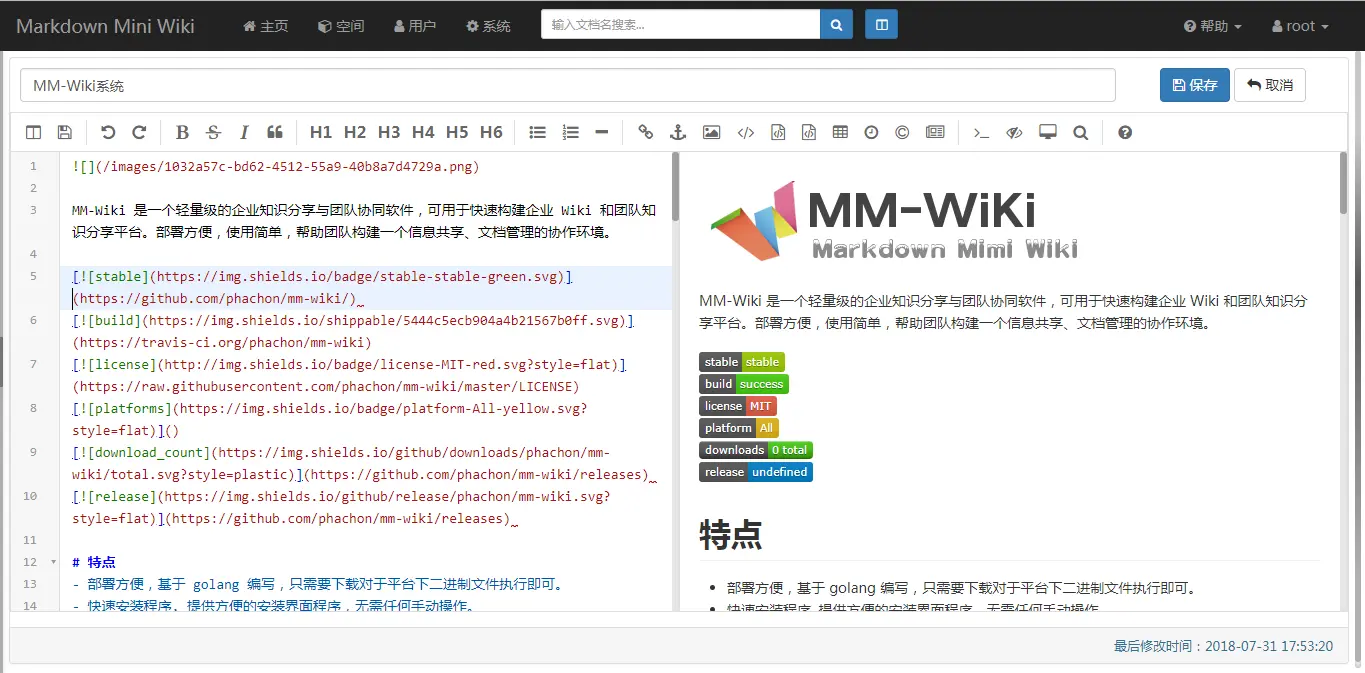Open the 帮助 dropdown menu
1365x673 pixels.
[1212, 26]
